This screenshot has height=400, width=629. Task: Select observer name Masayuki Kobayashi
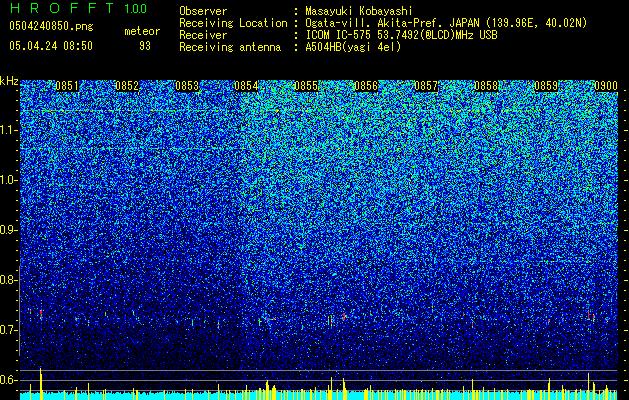point(359,12)
